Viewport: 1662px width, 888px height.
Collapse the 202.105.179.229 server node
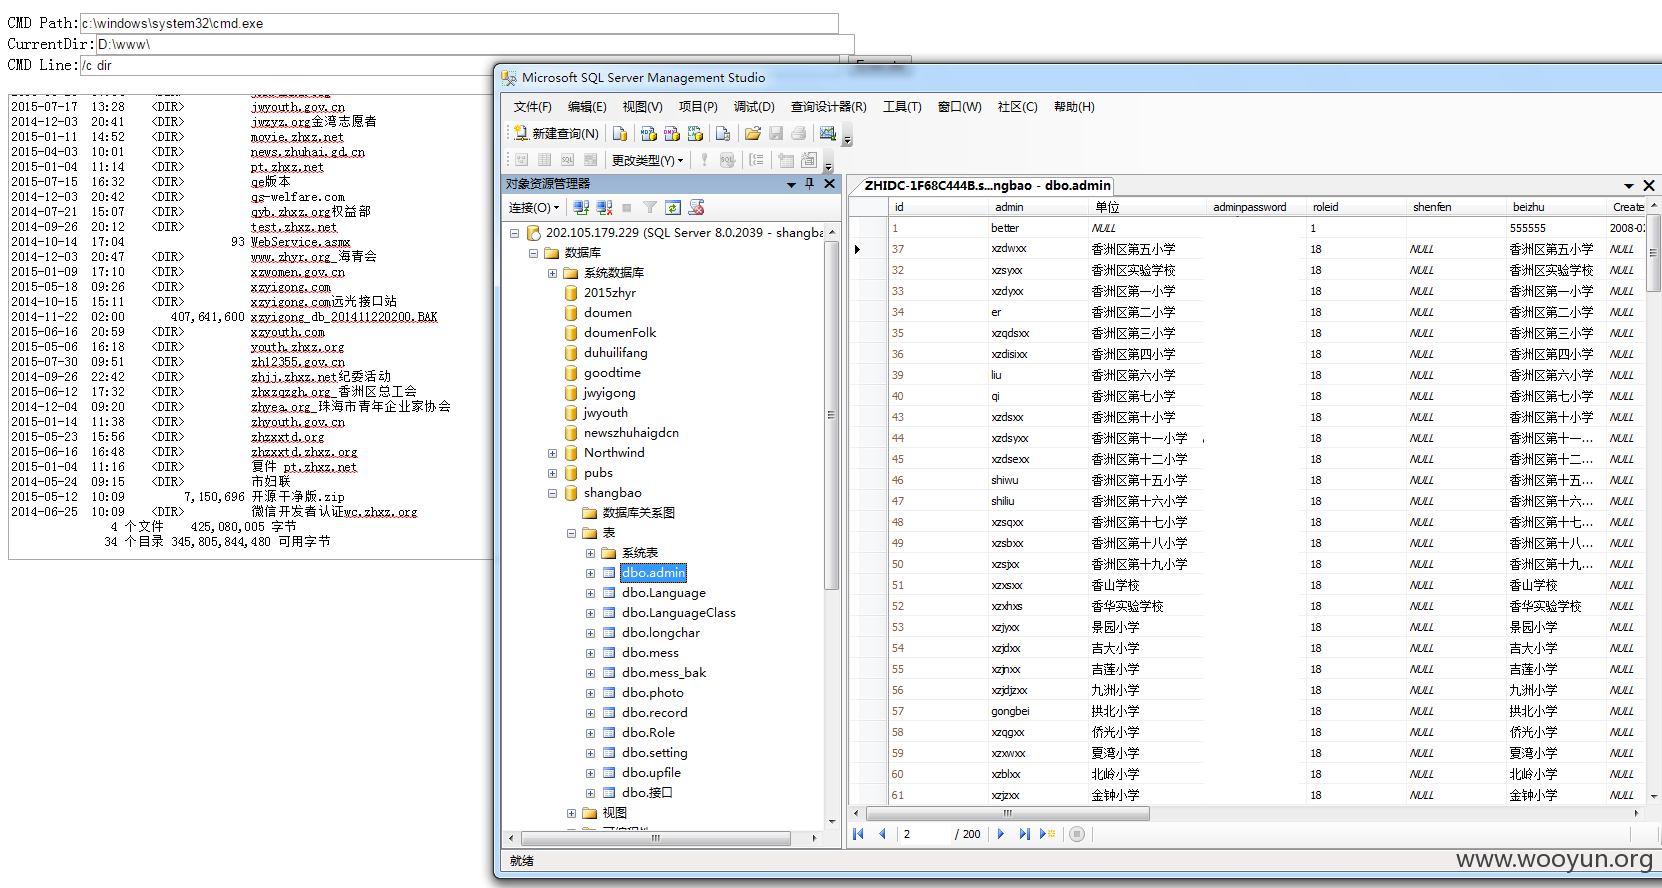(514, 233)
